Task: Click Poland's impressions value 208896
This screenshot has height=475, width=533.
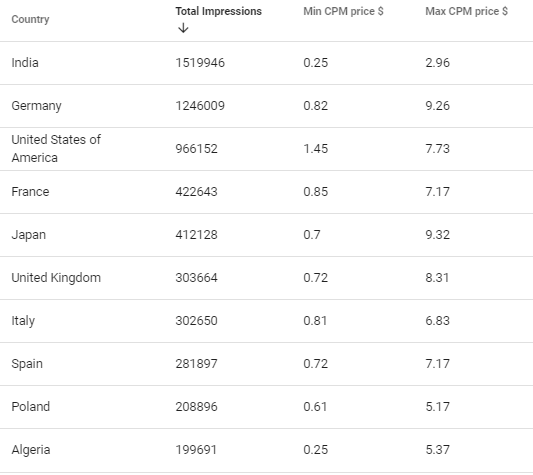Action: (196, 407)
